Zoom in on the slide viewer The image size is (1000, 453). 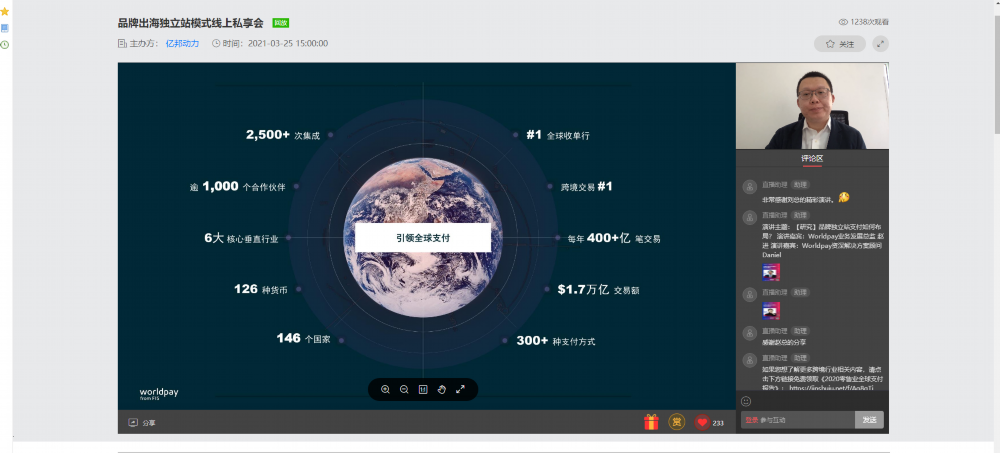click(385, 389)
